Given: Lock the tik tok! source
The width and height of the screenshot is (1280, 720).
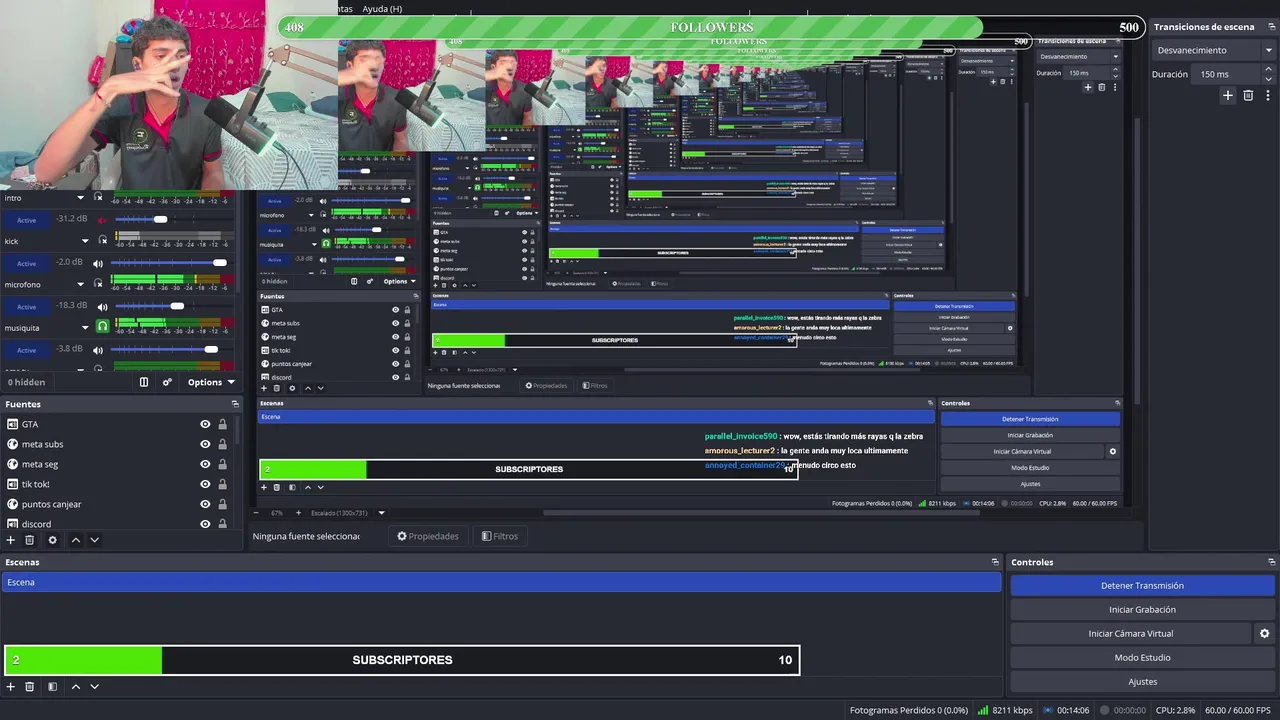Looking at the screenshot, I should [222, 484].
